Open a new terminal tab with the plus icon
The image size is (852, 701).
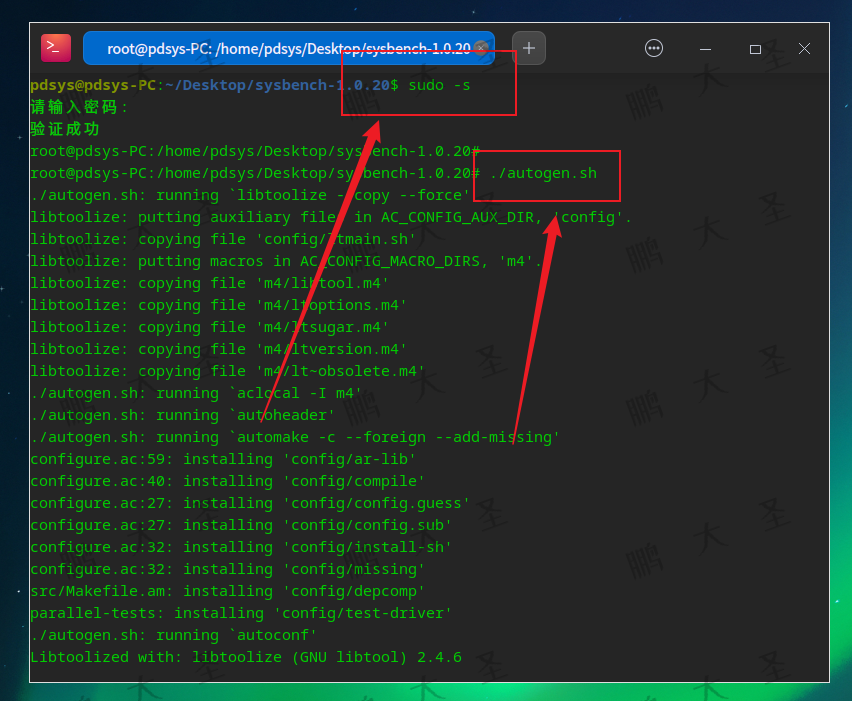528,48
